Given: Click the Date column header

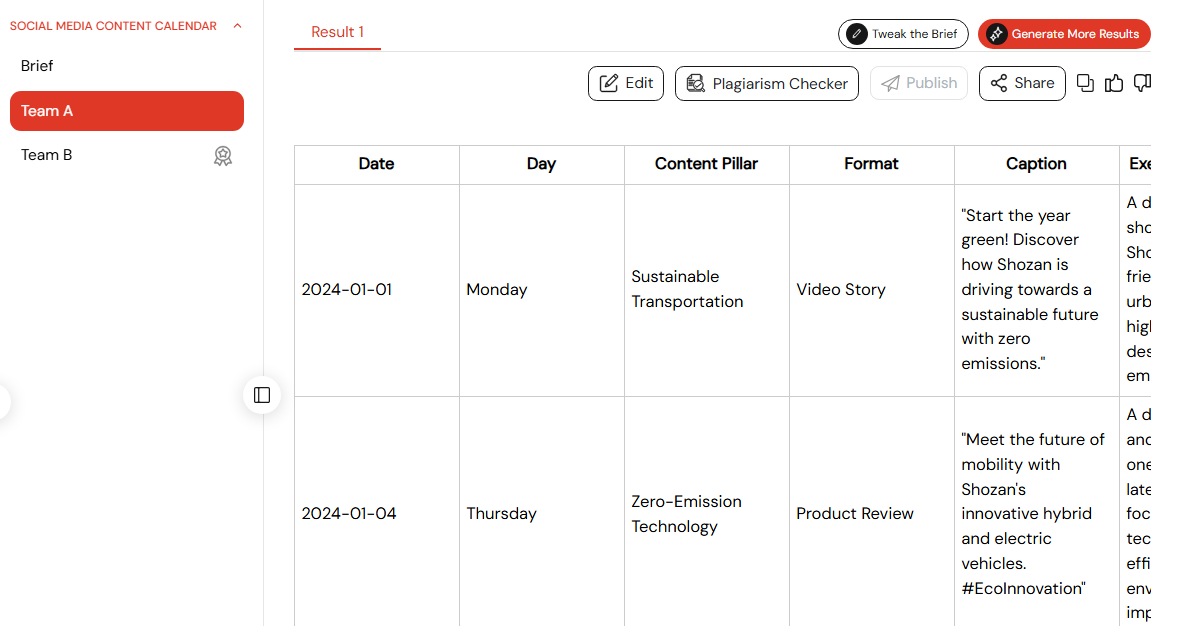Looking at the screenshot, I should pyautogui.click(x=377, y=164).
